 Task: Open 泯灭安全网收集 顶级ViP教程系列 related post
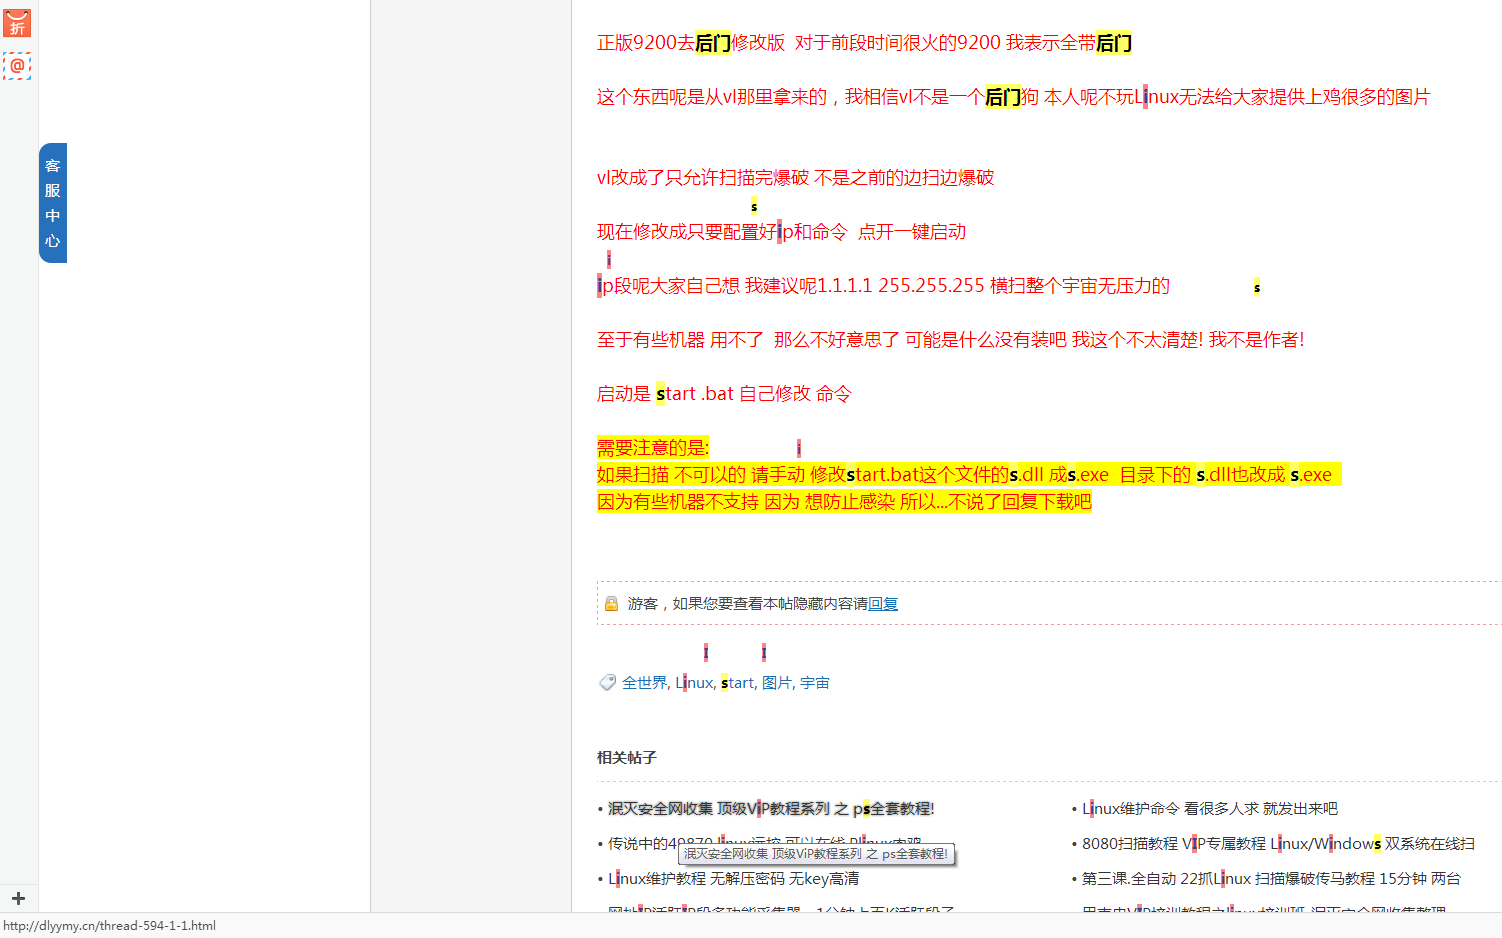point(771,809)
